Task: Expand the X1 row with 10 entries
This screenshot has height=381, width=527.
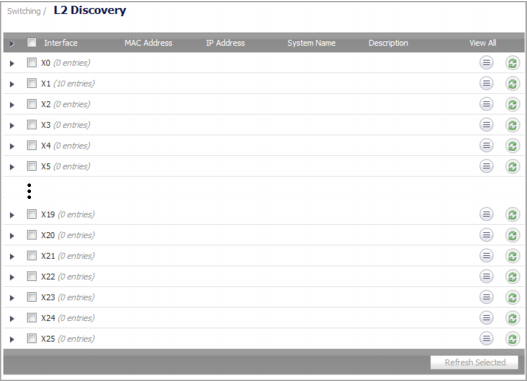Action: coord(12,84)
